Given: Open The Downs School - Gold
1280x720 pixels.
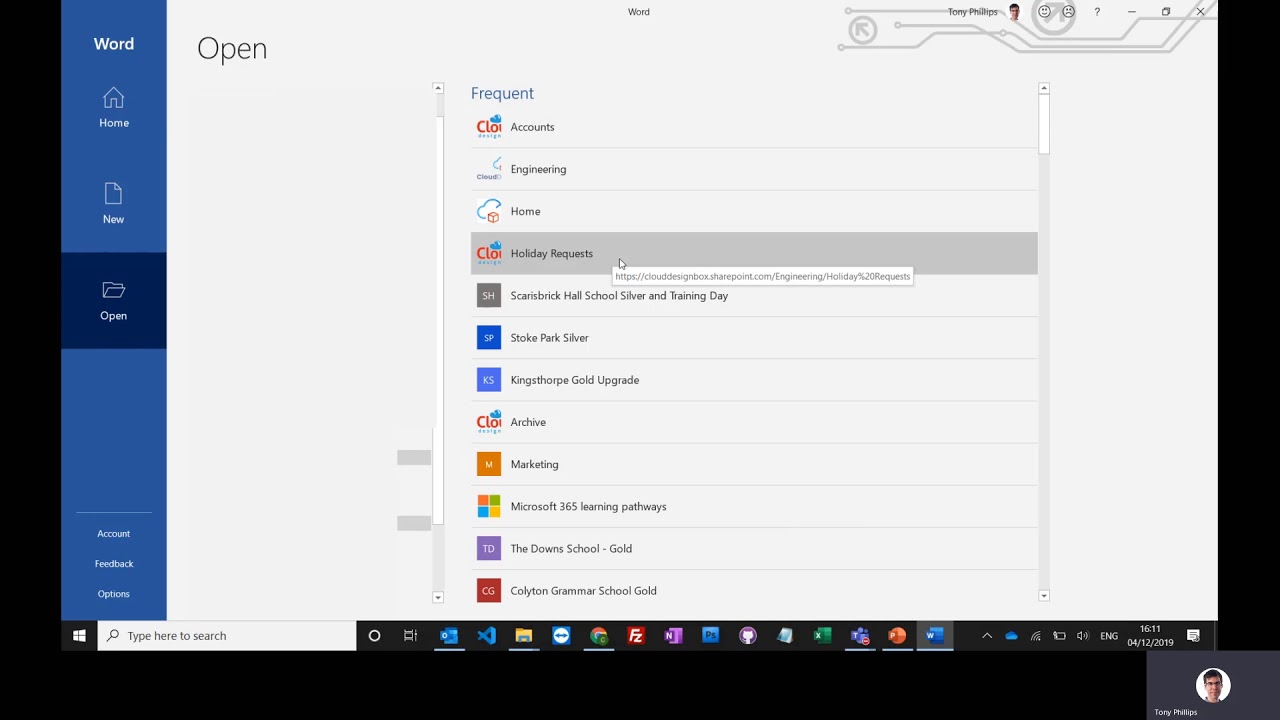Looking at the screenshot, I should [x=754, y=548].
